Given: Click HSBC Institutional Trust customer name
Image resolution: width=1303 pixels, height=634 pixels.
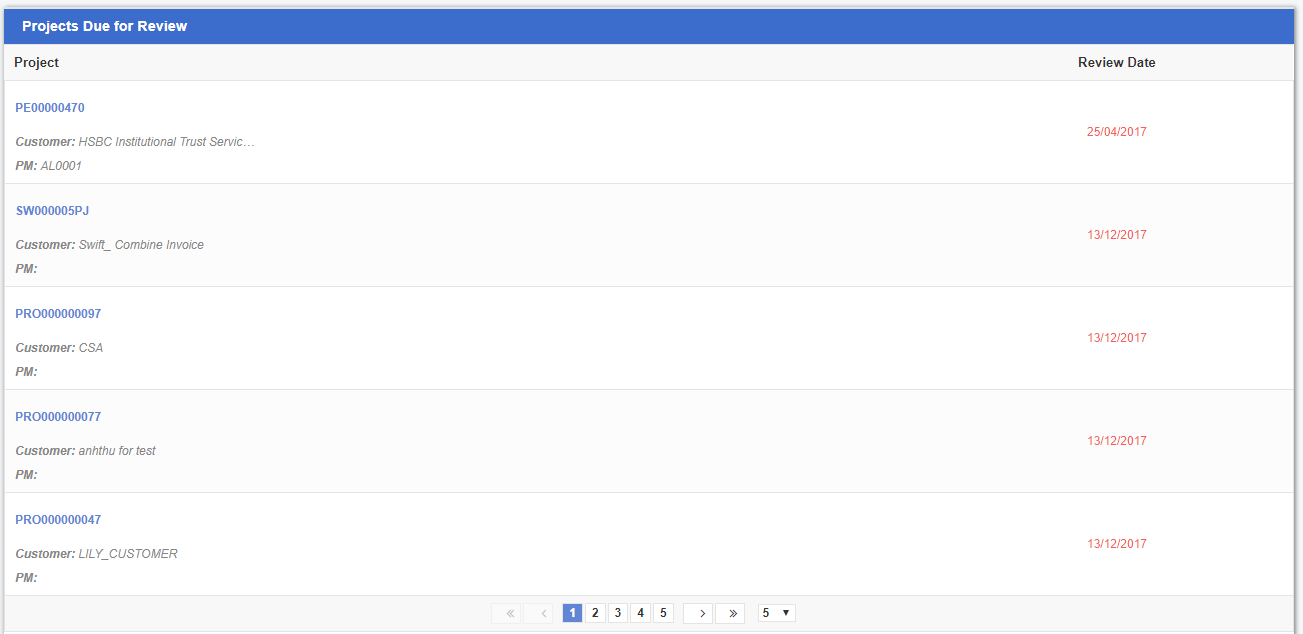Looking at the screenshot, I should [166, 142].
